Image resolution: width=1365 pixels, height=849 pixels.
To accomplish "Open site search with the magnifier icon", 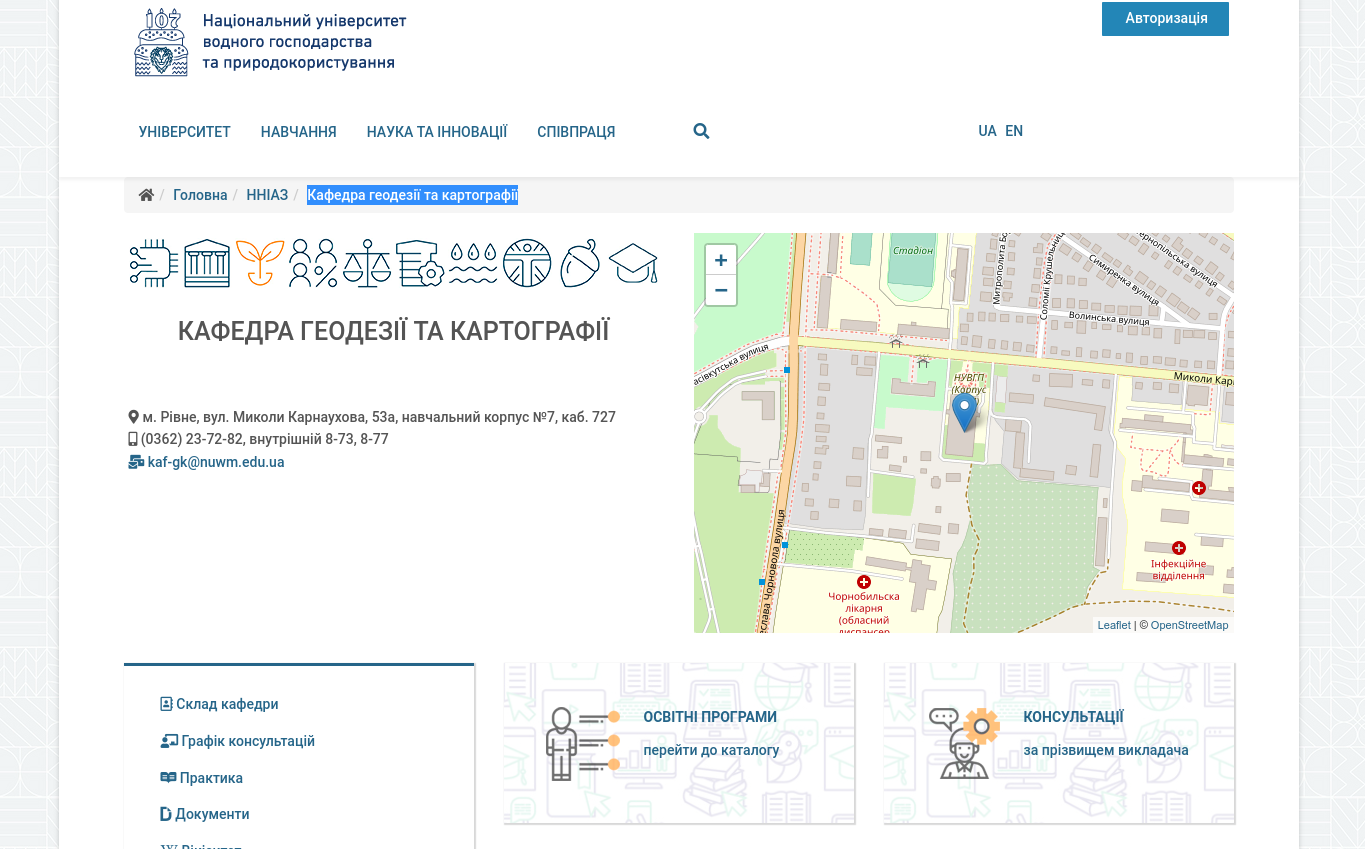I will (x=701, y=131).
